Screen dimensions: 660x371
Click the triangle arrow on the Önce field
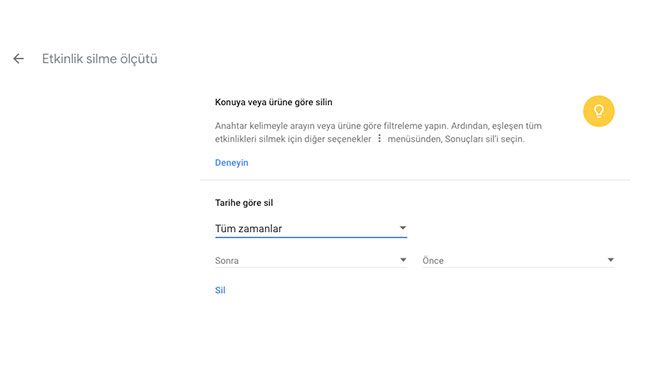[610, 260]
